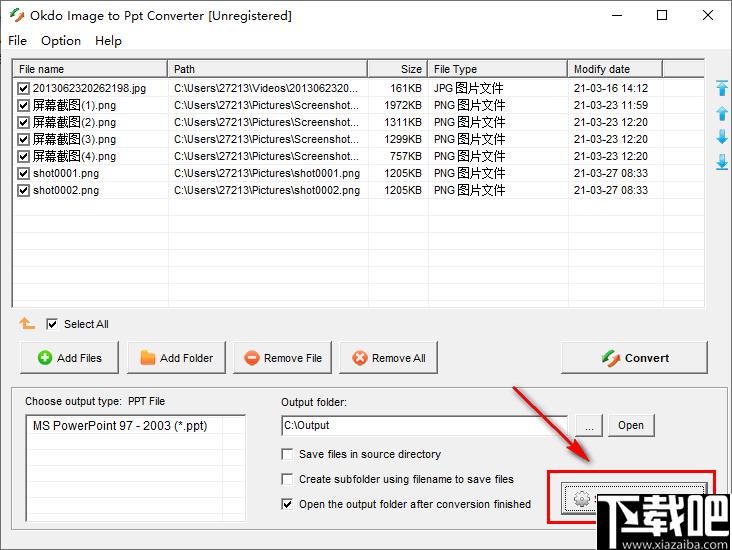Image resolution: width=732 pixels, height=550 pixels.
Task: Uncheck 屏幕截图(4).png checkbox
Action: (x=23, y=156)
